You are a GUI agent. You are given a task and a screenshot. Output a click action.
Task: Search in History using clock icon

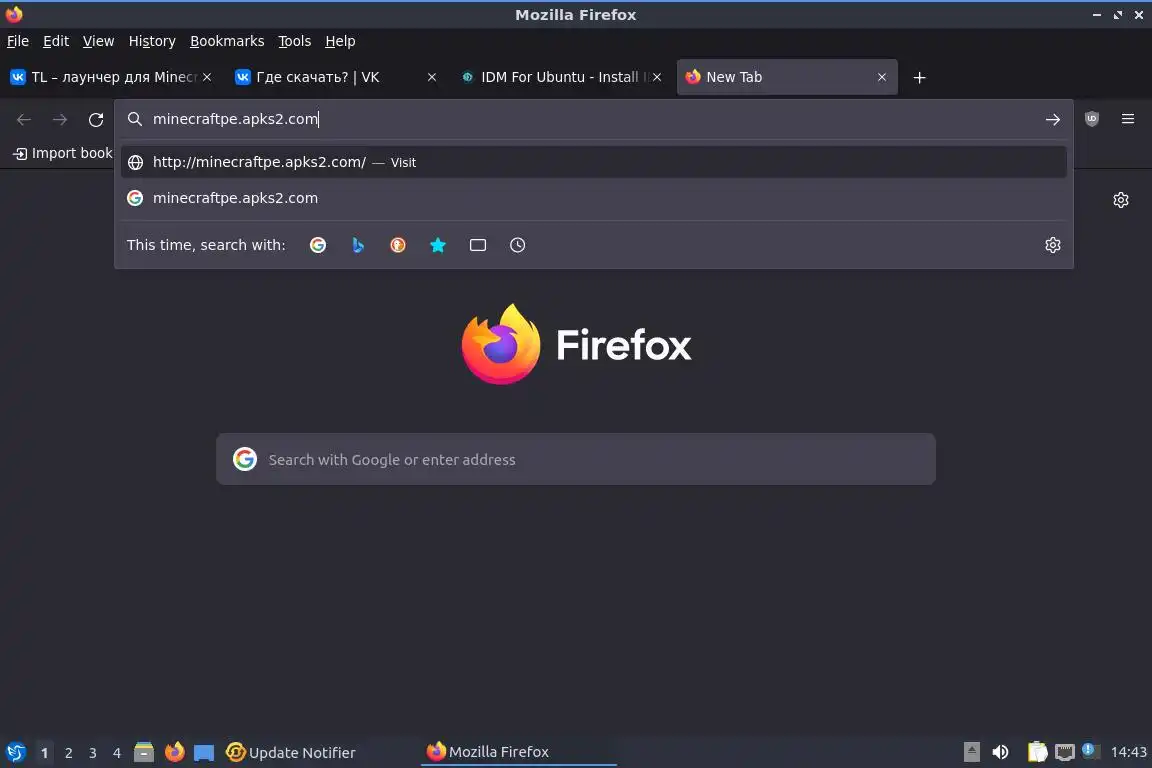coord(517,245)
